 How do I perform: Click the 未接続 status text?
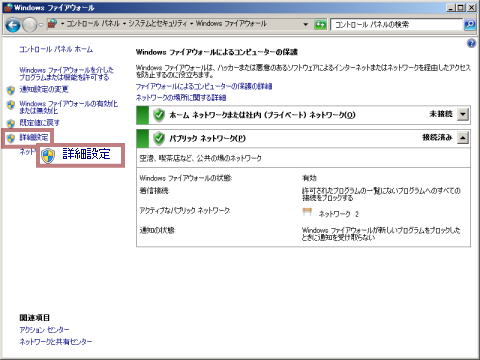coord(441,114)
